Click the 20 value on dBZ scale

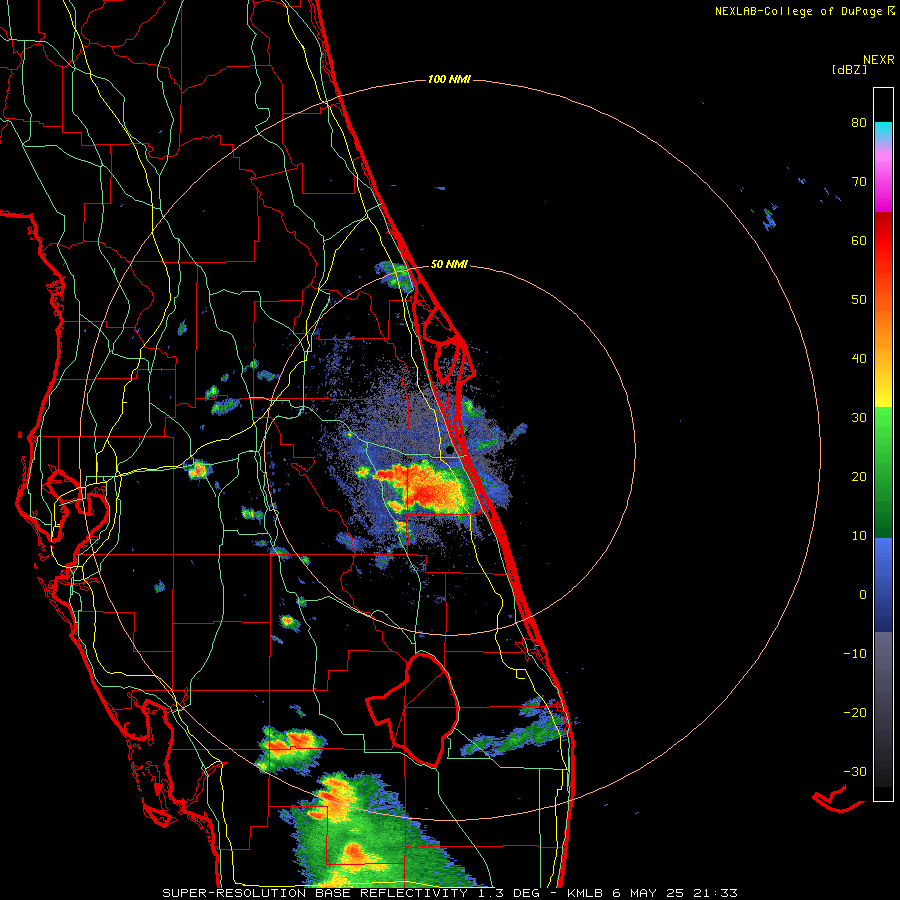point(859,477)
